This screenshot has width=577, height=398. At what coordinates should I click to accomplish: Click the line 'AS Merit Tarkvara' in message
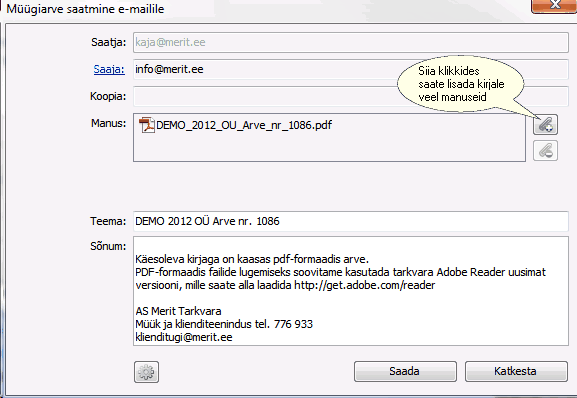click(178, 311)
